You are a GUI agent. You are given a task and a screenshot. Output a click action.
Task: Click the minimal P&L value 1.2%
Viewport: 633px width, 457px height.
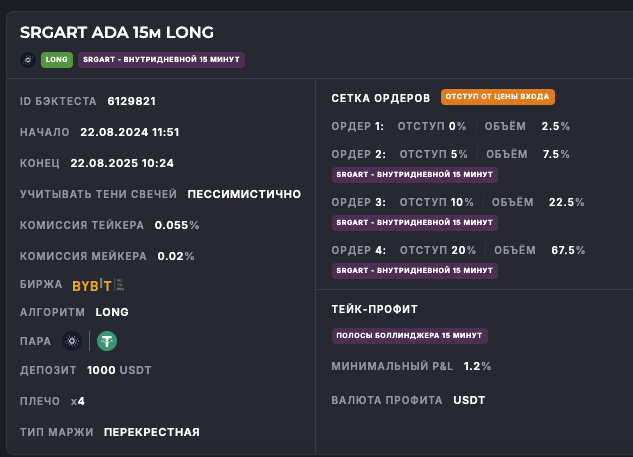tap(478, 367)
